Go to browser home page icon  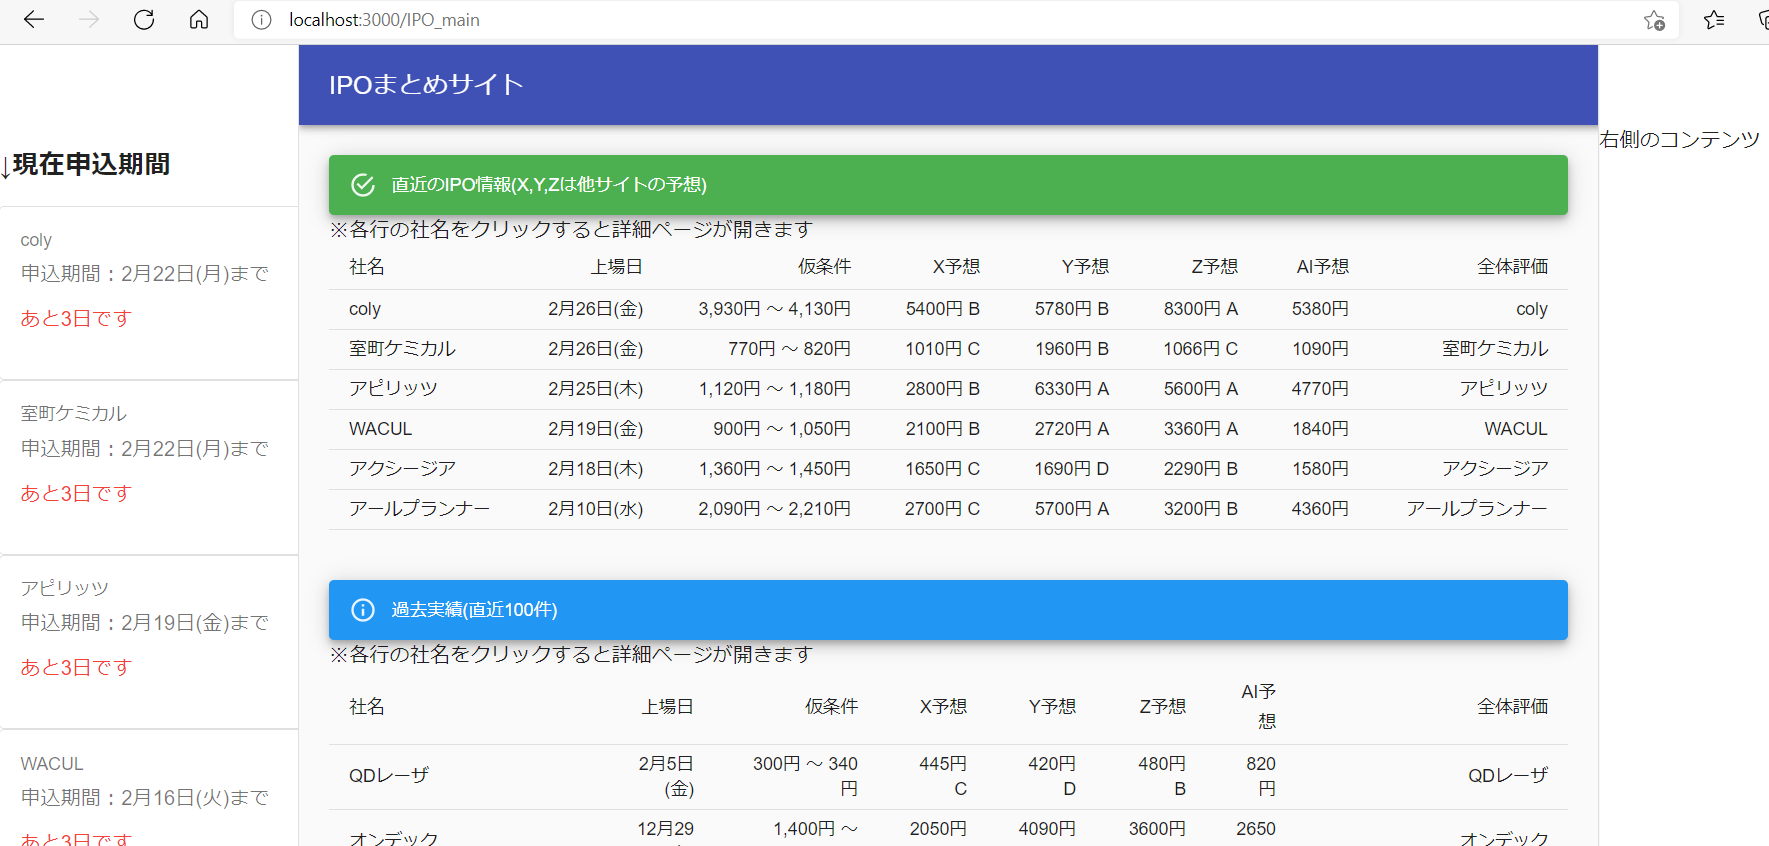click(x=199, y=20)
